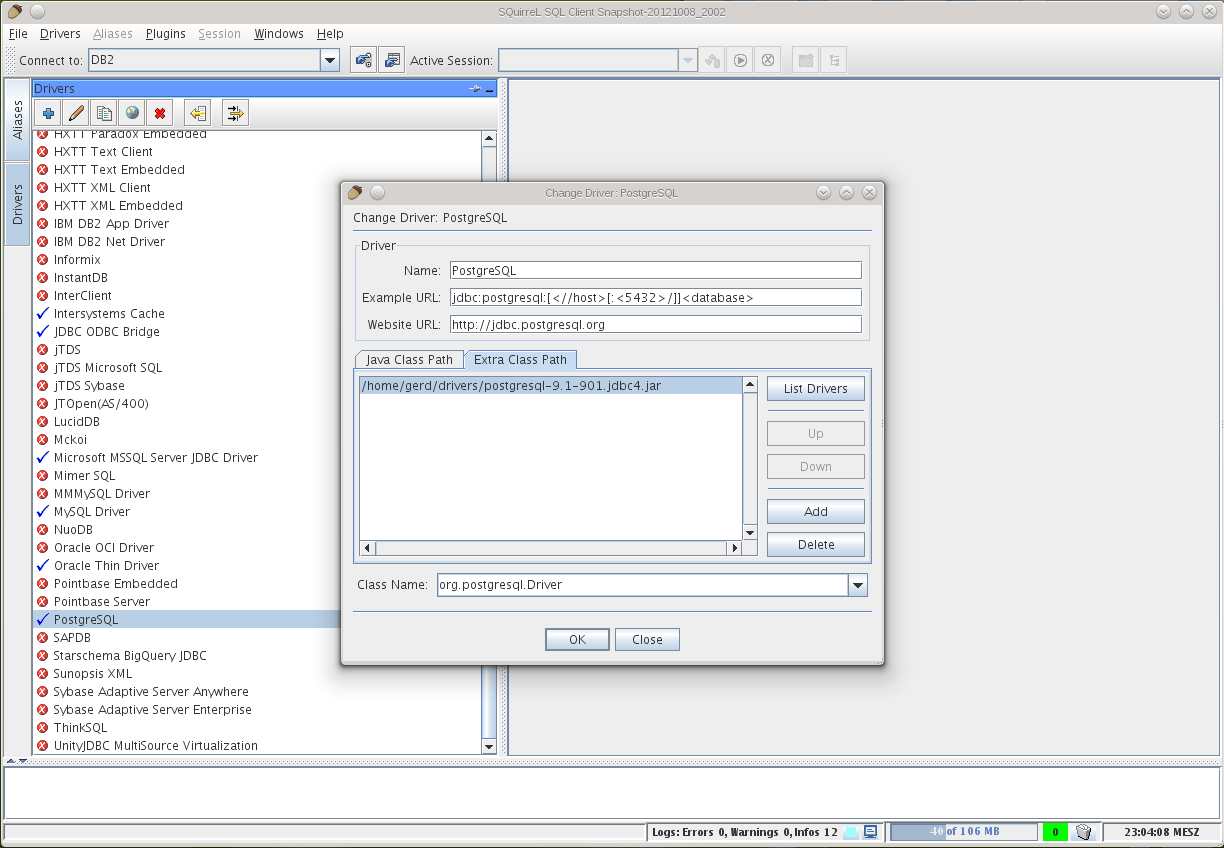The width and height of the screenshot is (1224, 848).
Task: Copy the selected driver using the copy icon
Action: pos(104,112)
